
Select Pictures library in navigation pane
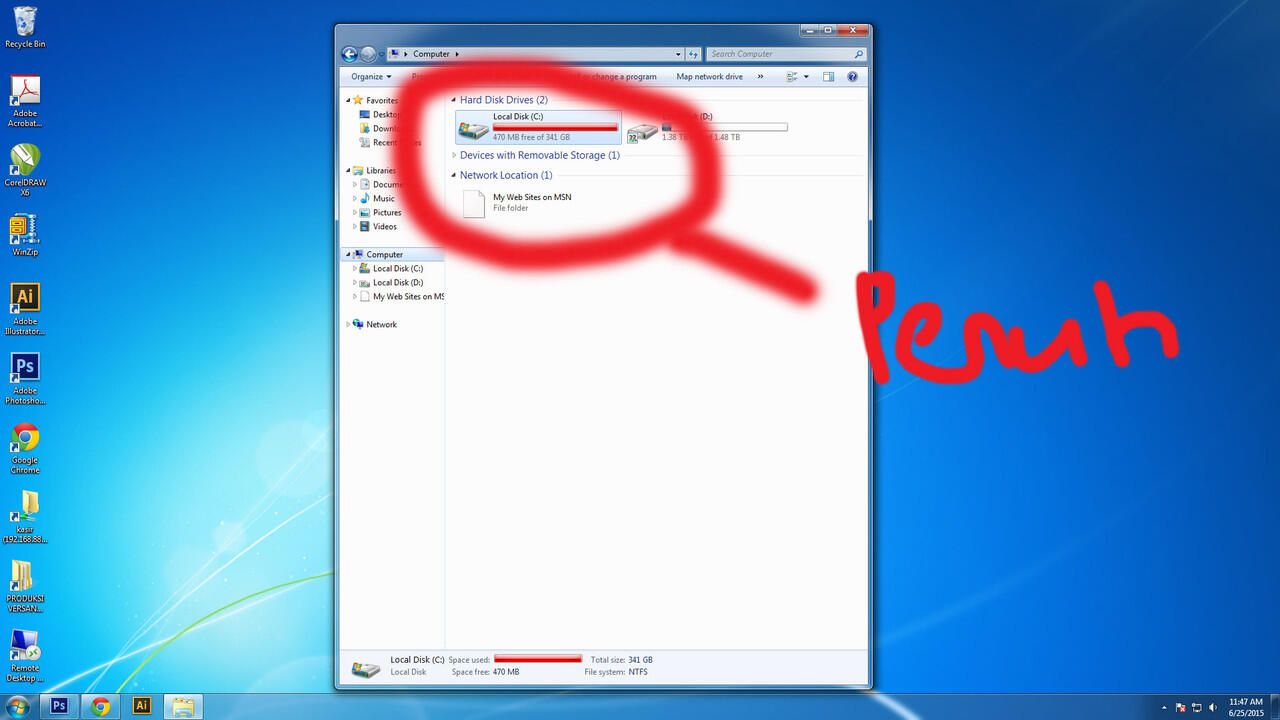387,212
